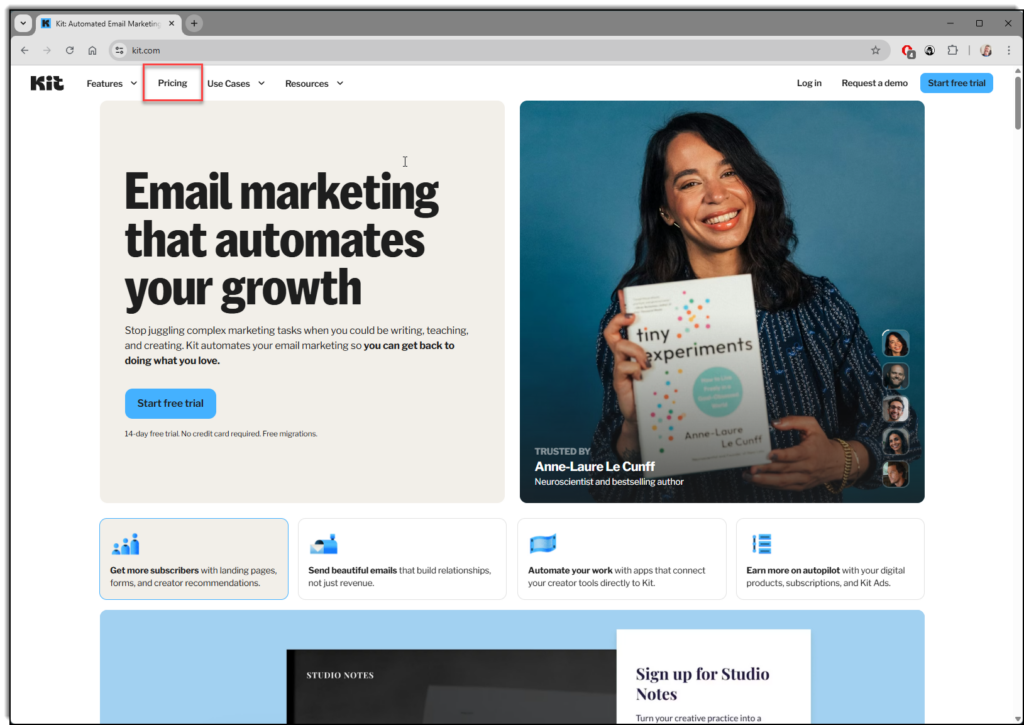Screen dimensions: 1024x725
Task: Click the Kit logo in the navigation bar
Action: [46, 83]
